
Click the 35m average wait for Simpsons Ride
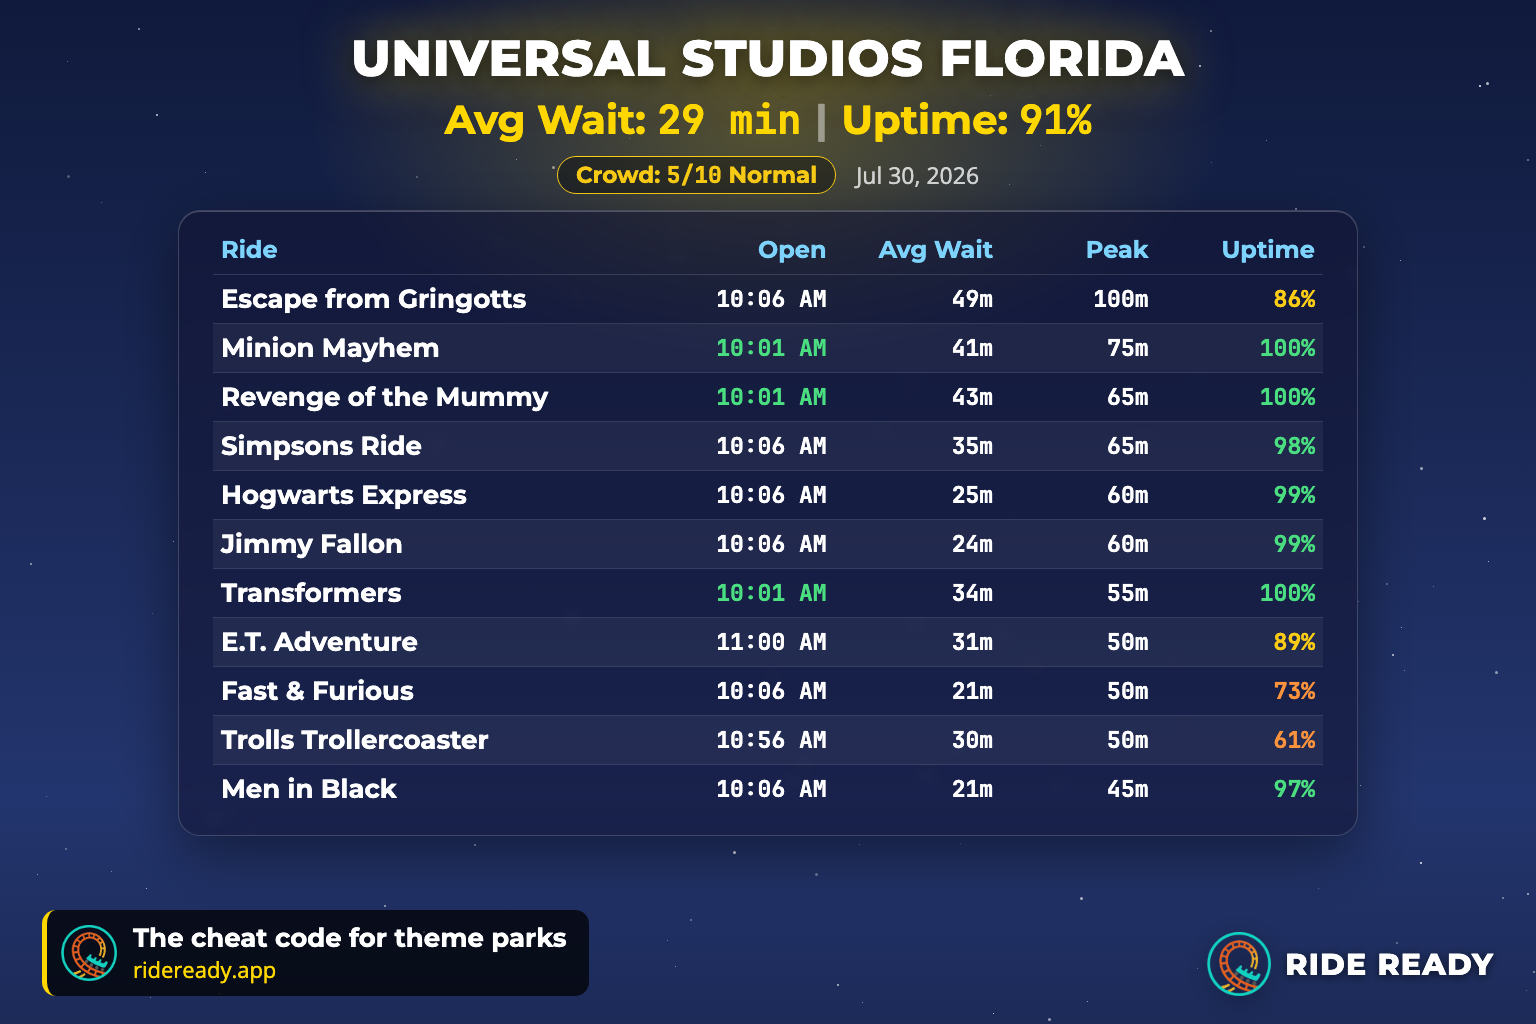pos(972,446)
